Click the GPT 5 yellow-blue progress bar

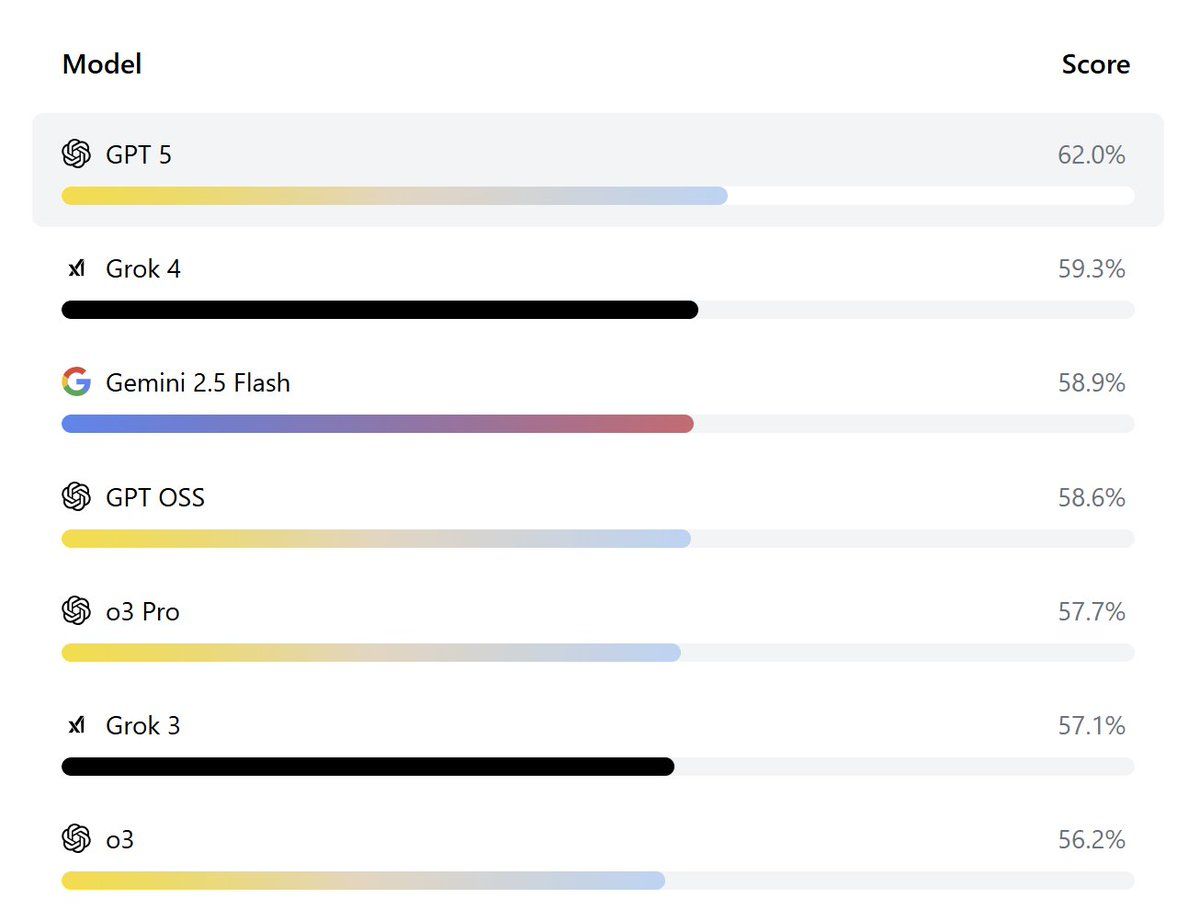(394, 196)
